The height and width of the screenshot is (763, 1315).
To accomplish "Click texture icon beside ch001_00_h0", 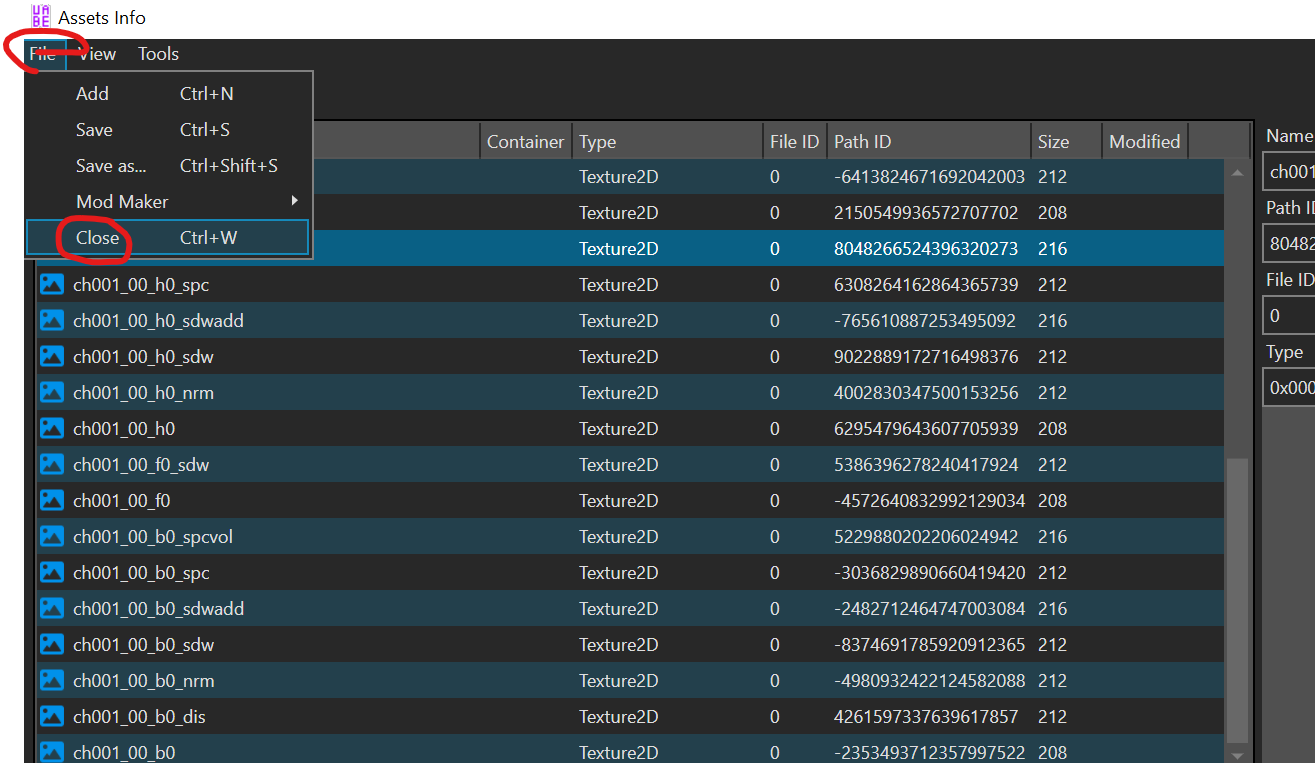I will point(51,429).
